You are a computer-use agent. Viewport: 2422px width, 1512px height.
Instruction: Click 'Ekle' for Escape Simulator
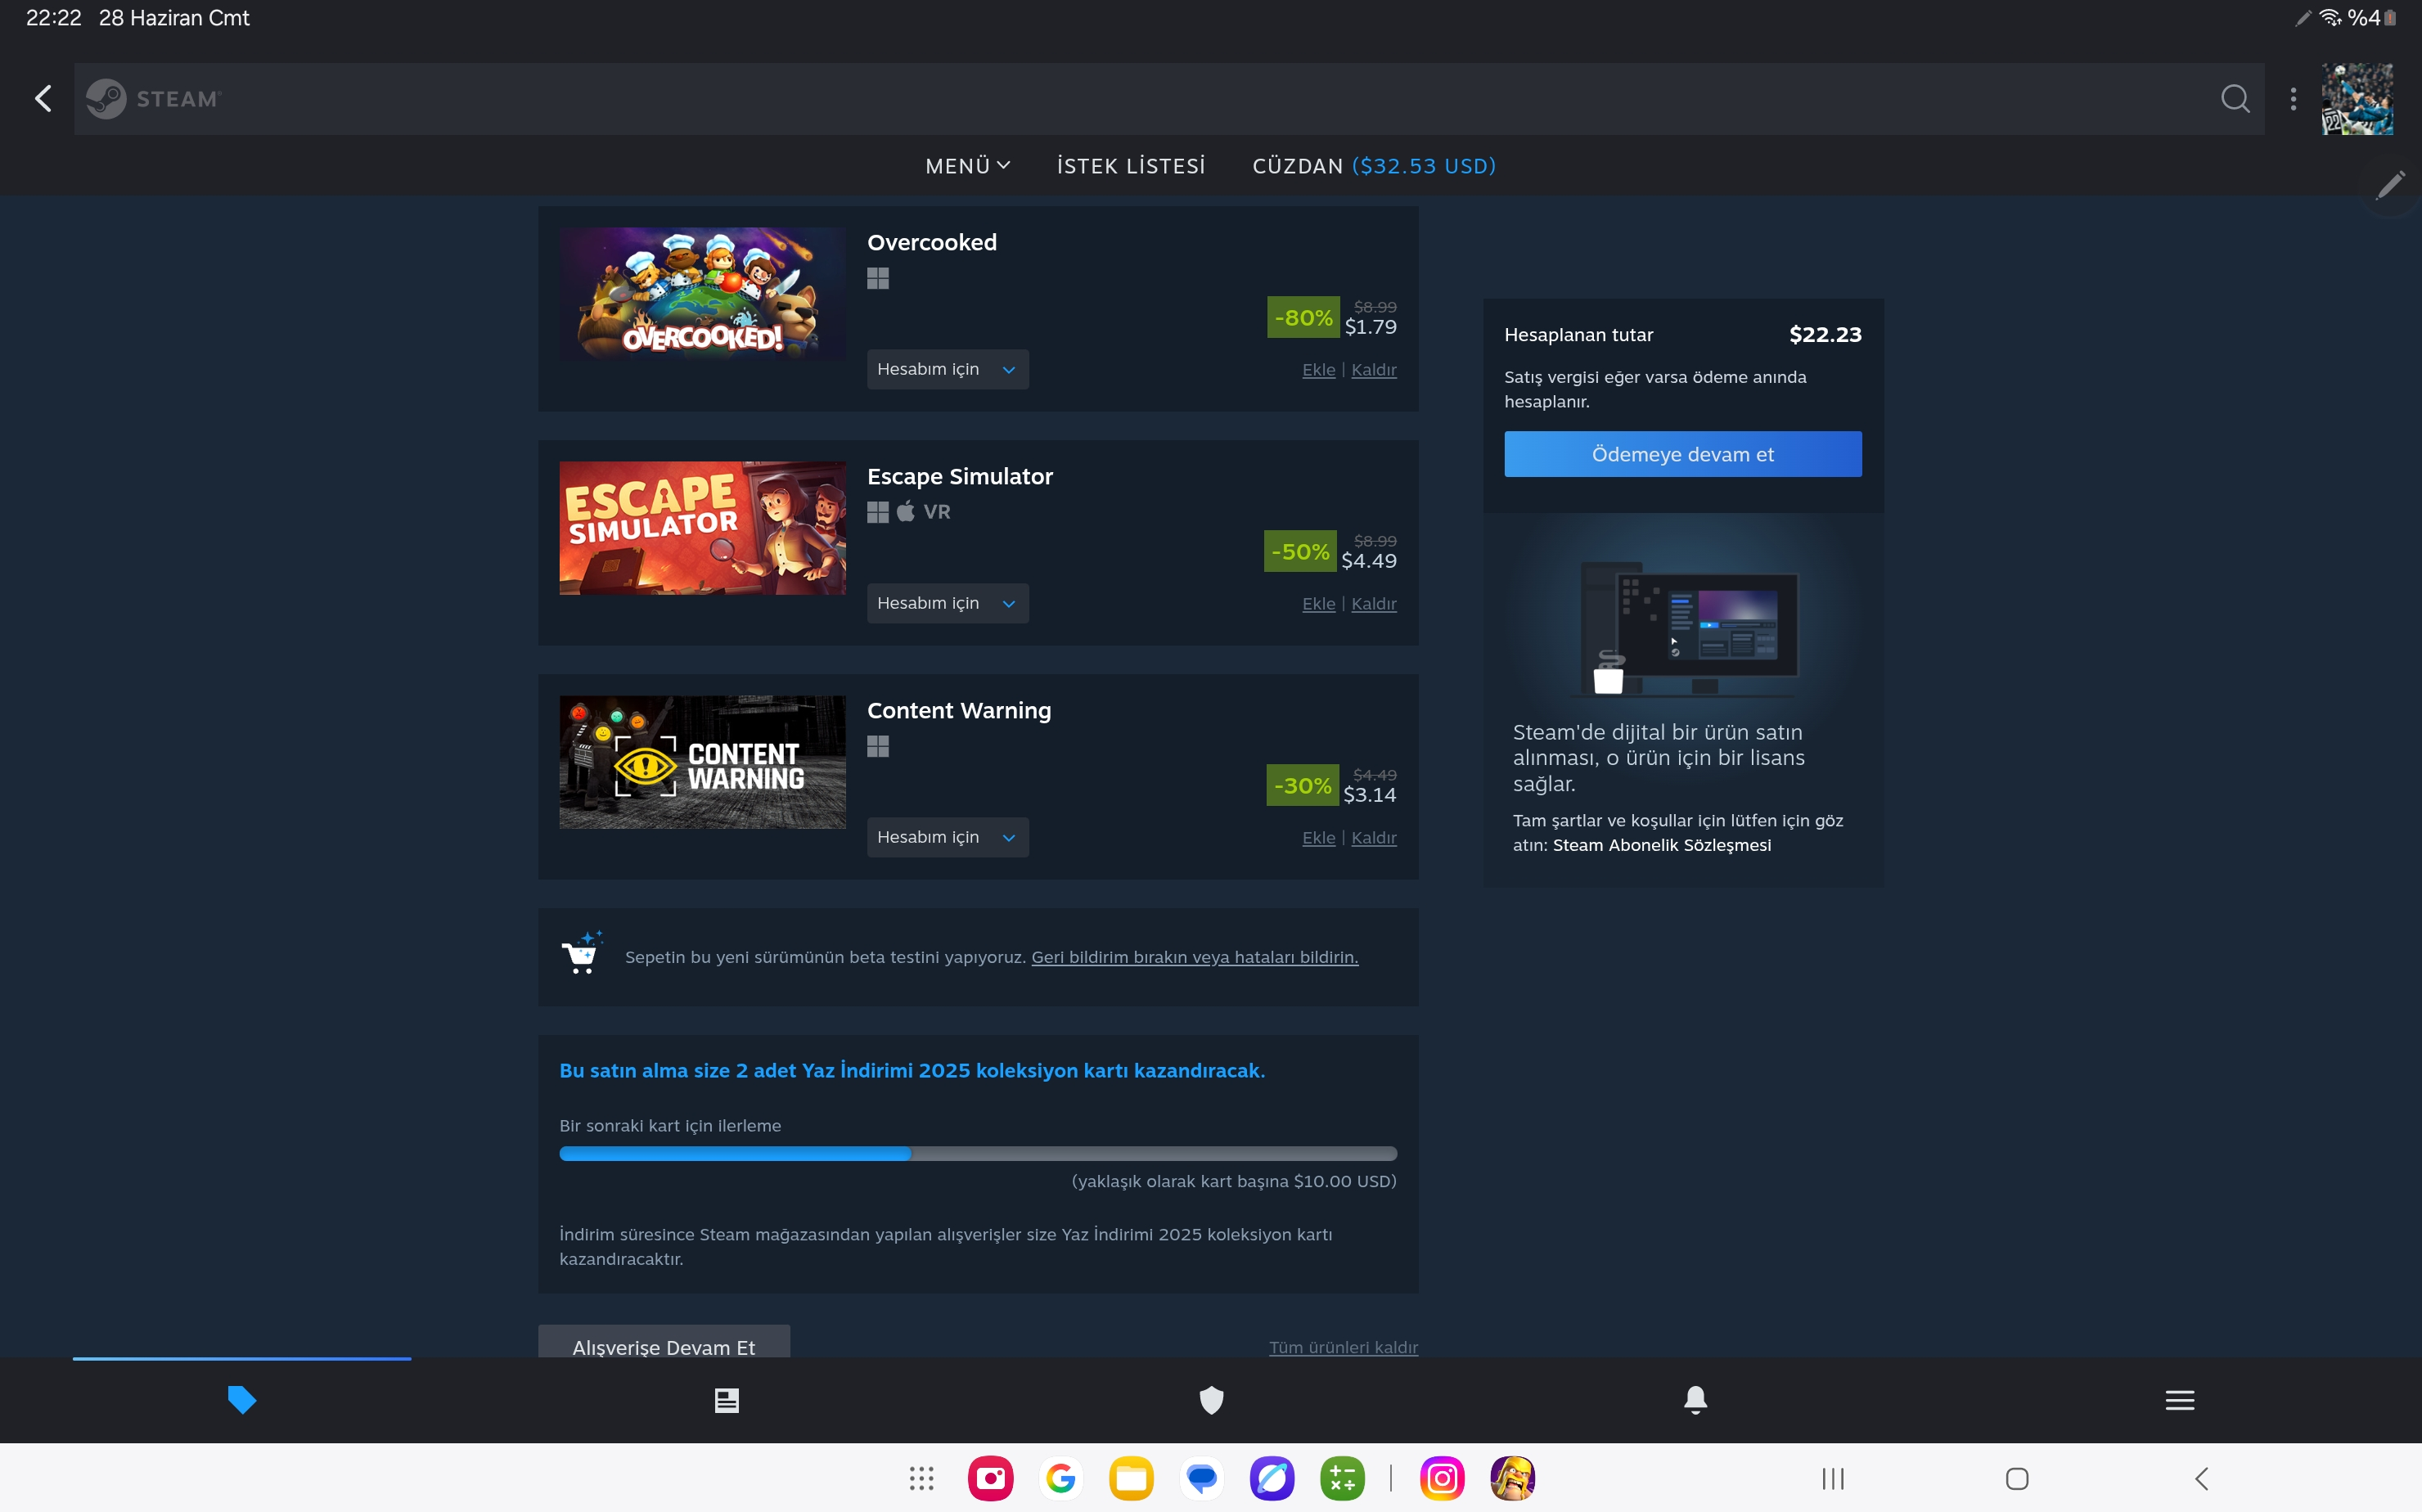tap(1318, 604)
